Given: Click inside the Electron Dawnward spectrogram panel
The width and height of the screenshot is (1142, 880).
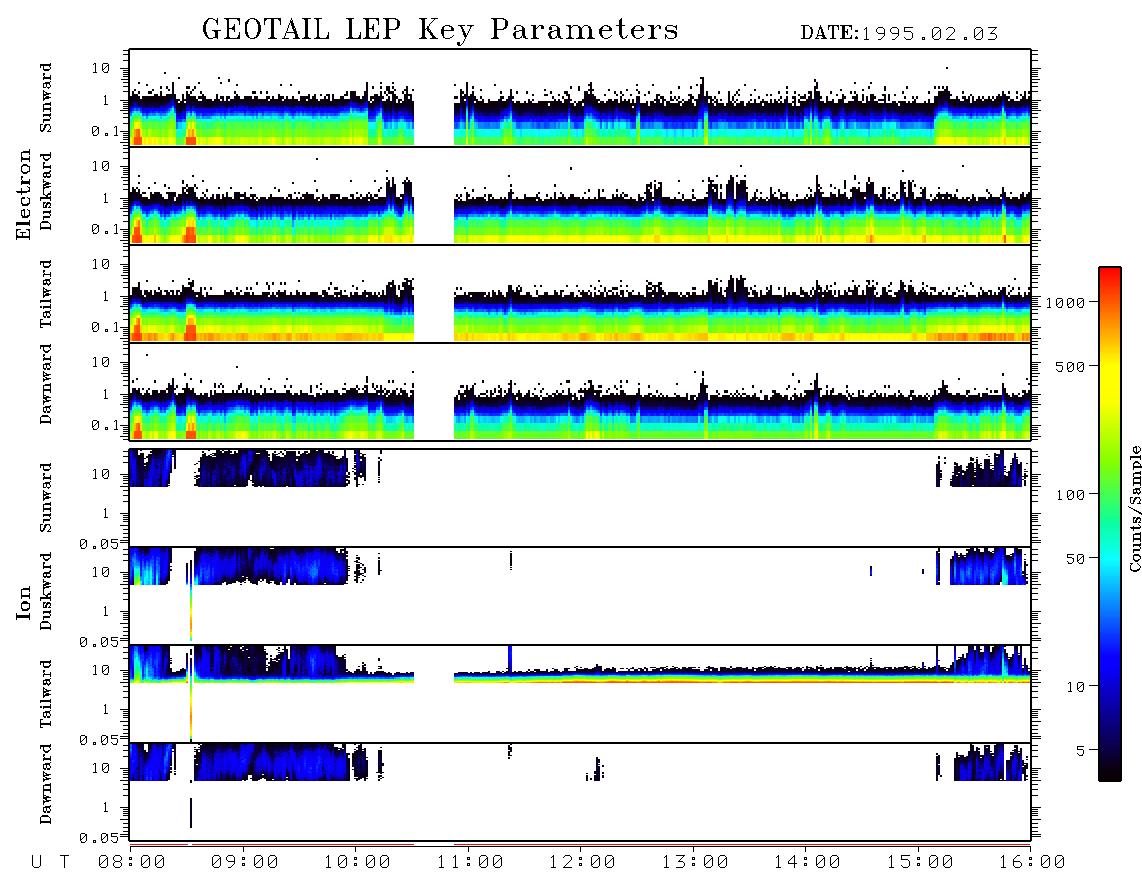Looking at the screenshot, I should [x=580, y=391].
